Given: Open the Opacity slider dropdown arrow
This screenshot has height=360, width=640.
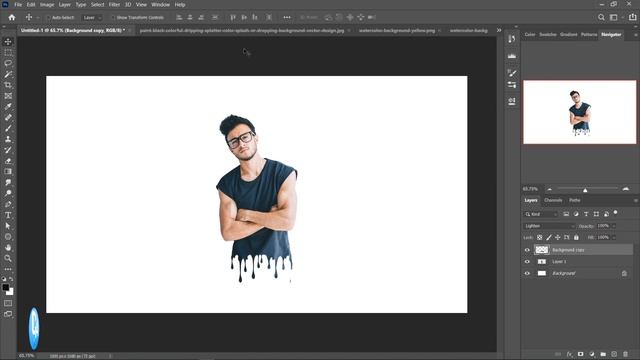Looking at the screenshot, I should point(614,226).
